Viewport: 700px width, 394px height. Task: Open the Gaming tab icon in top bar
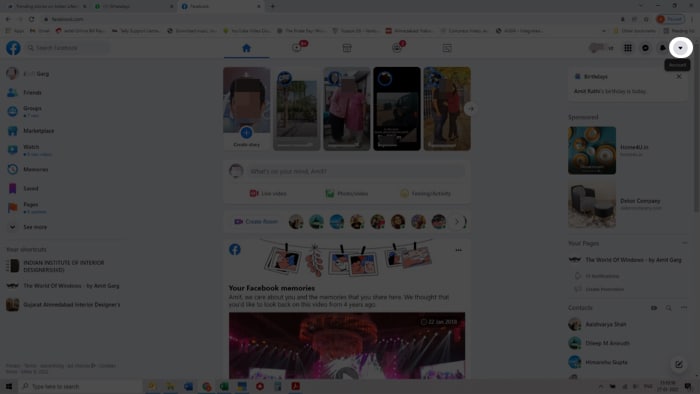(447, 48)
